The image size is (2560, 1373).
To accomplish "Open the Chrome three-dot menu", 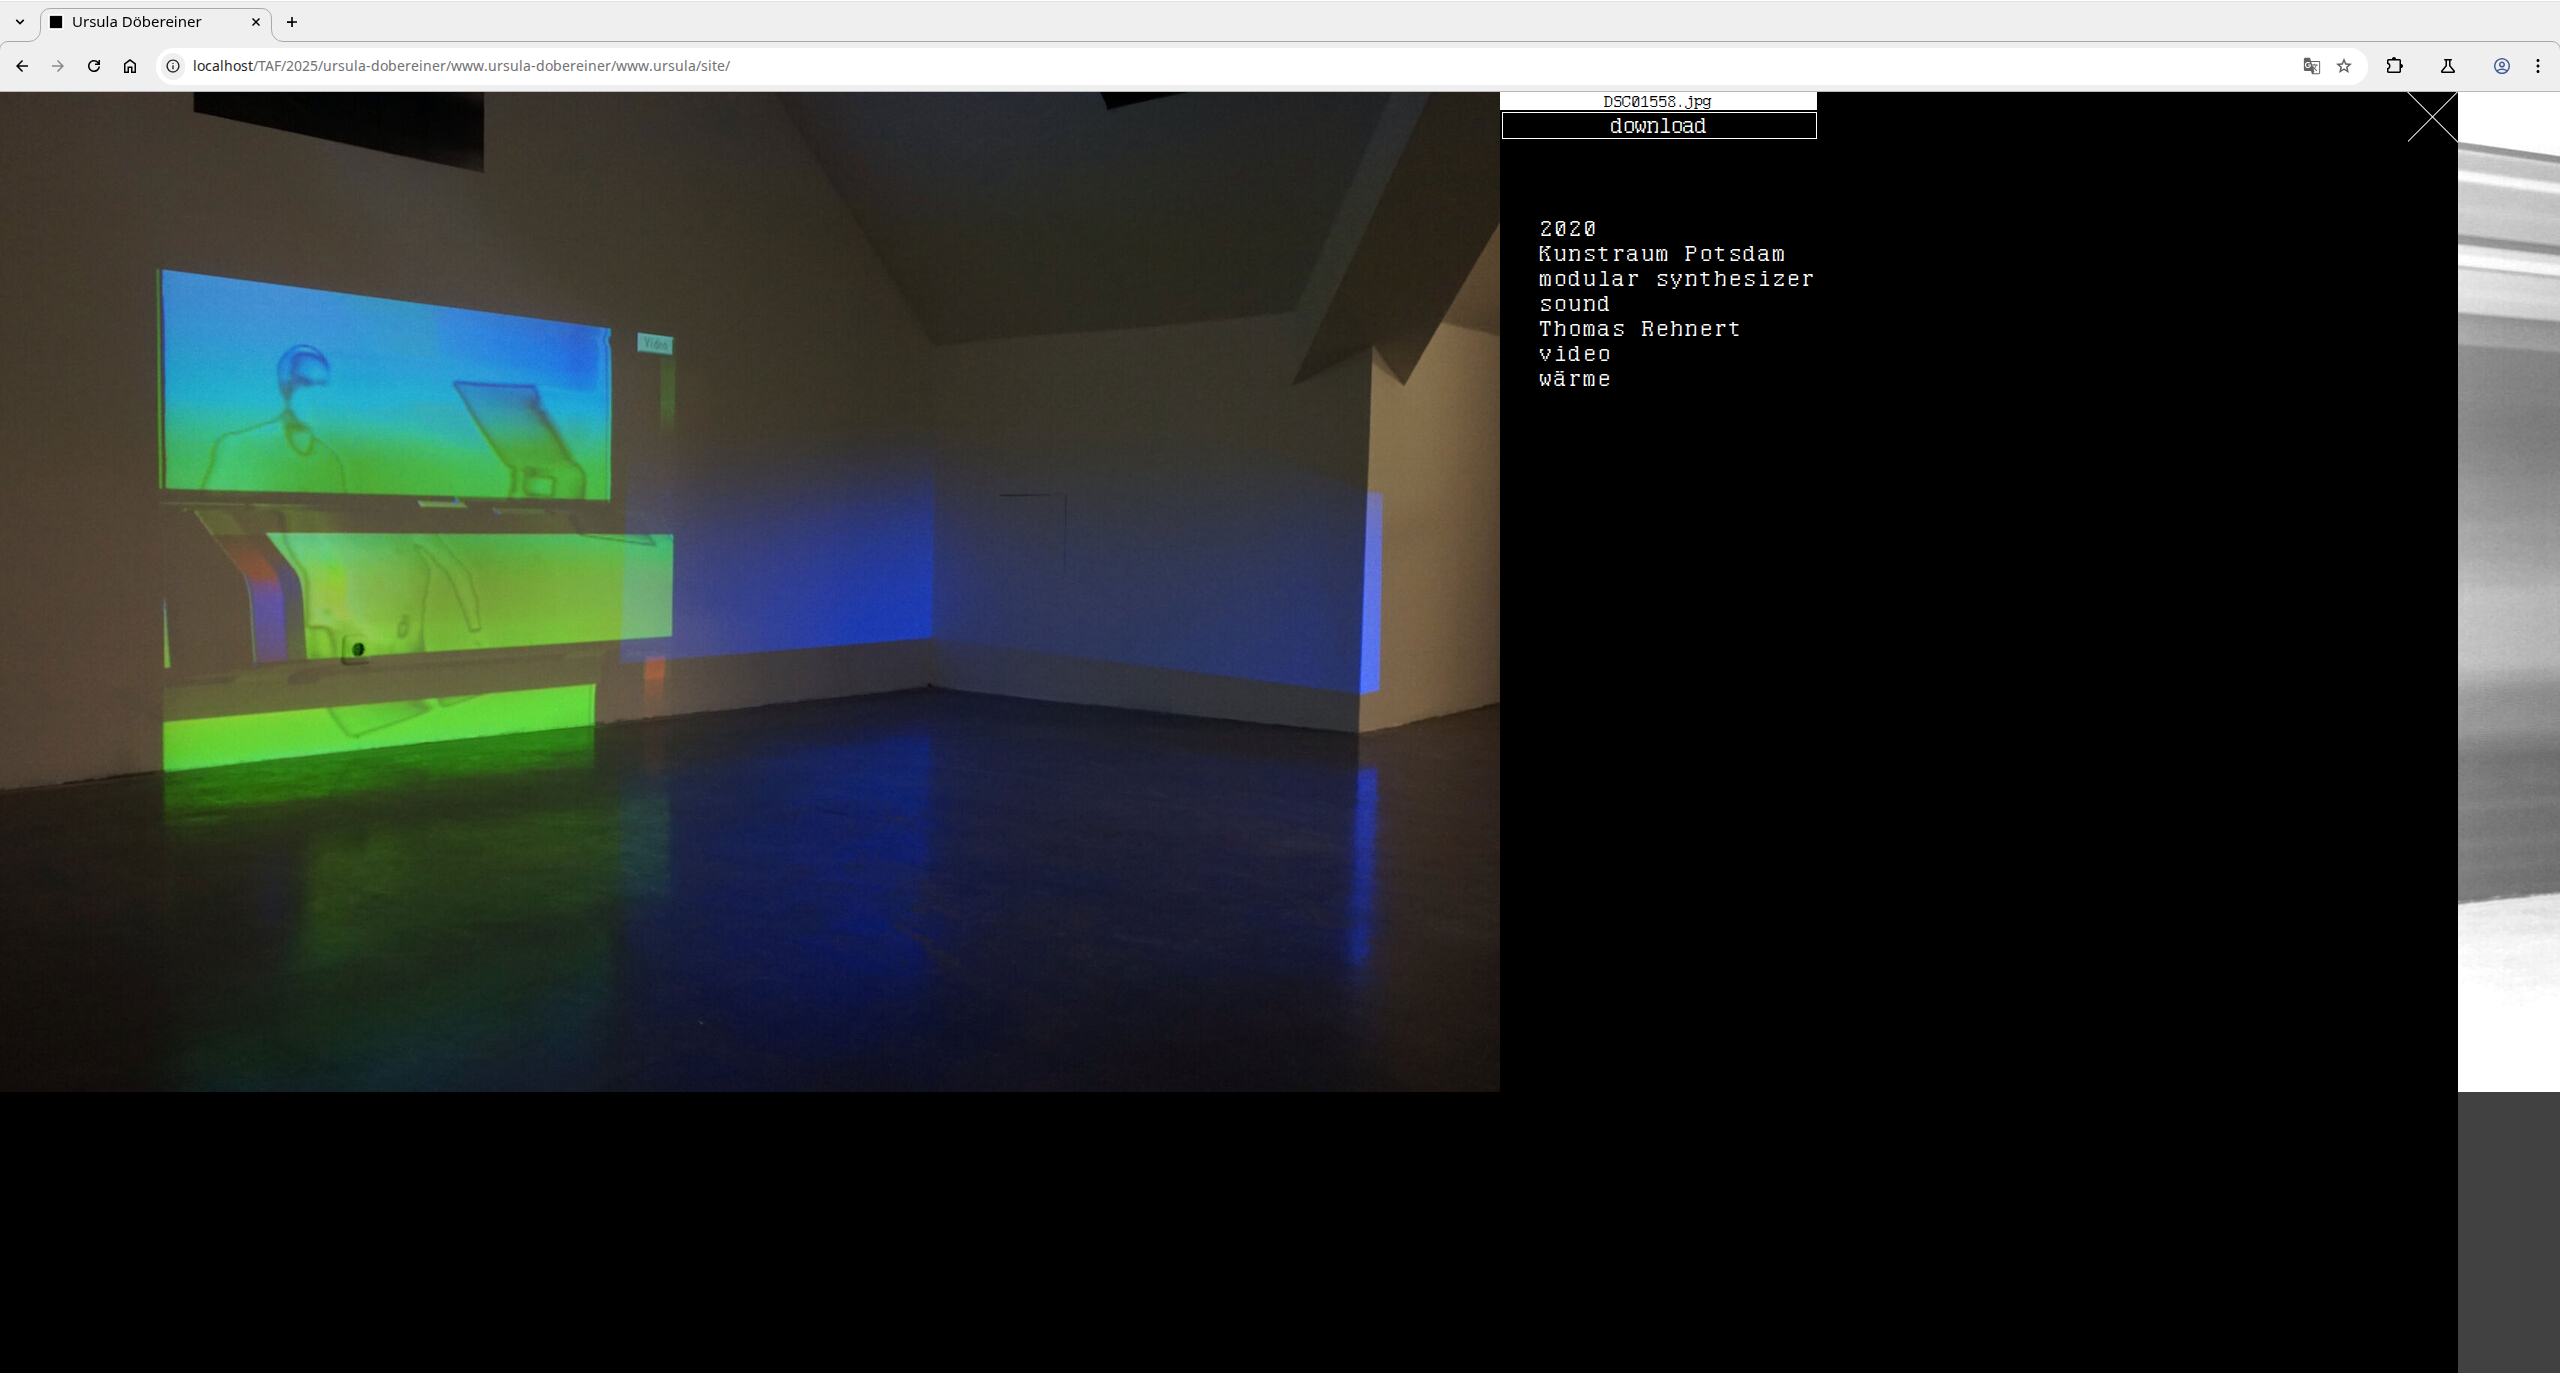I will click(x=2538, y=66).
